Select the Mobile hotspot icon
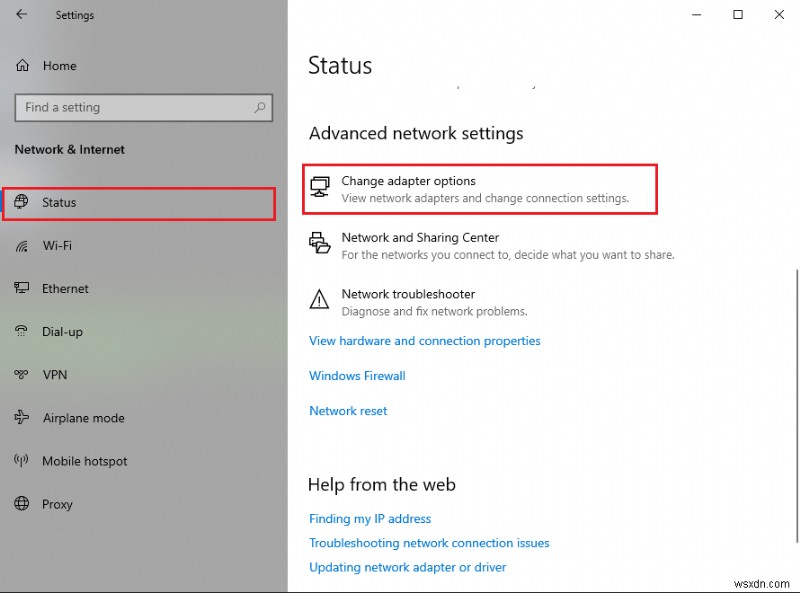800x593 pixels. coord(21,461)
